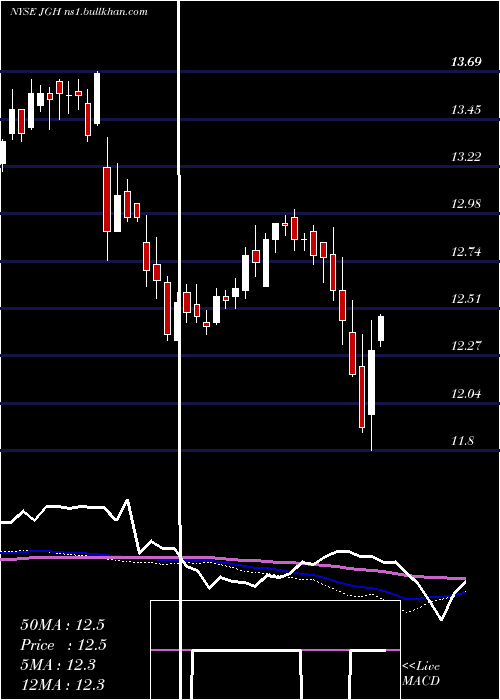
Task: Select the 12.04 price axis label
Action: pyautogui.click(x=466, y=394)
